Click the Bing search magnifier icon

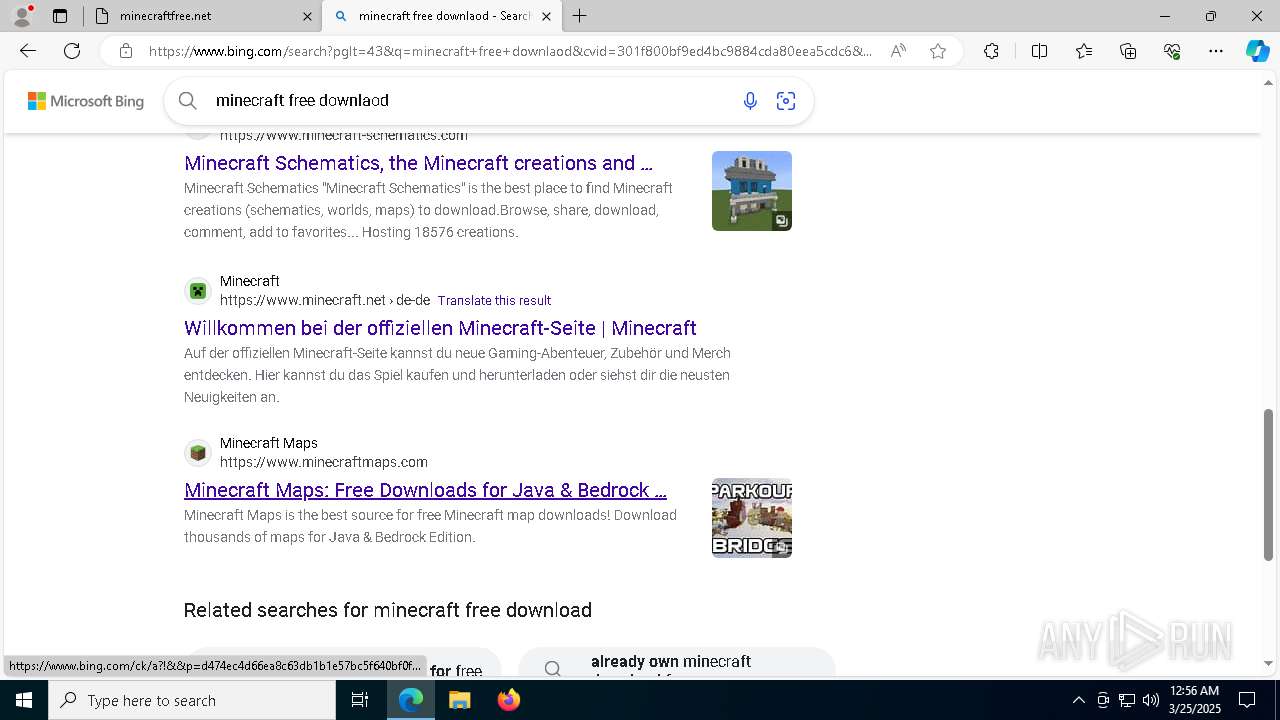point(187,100)
